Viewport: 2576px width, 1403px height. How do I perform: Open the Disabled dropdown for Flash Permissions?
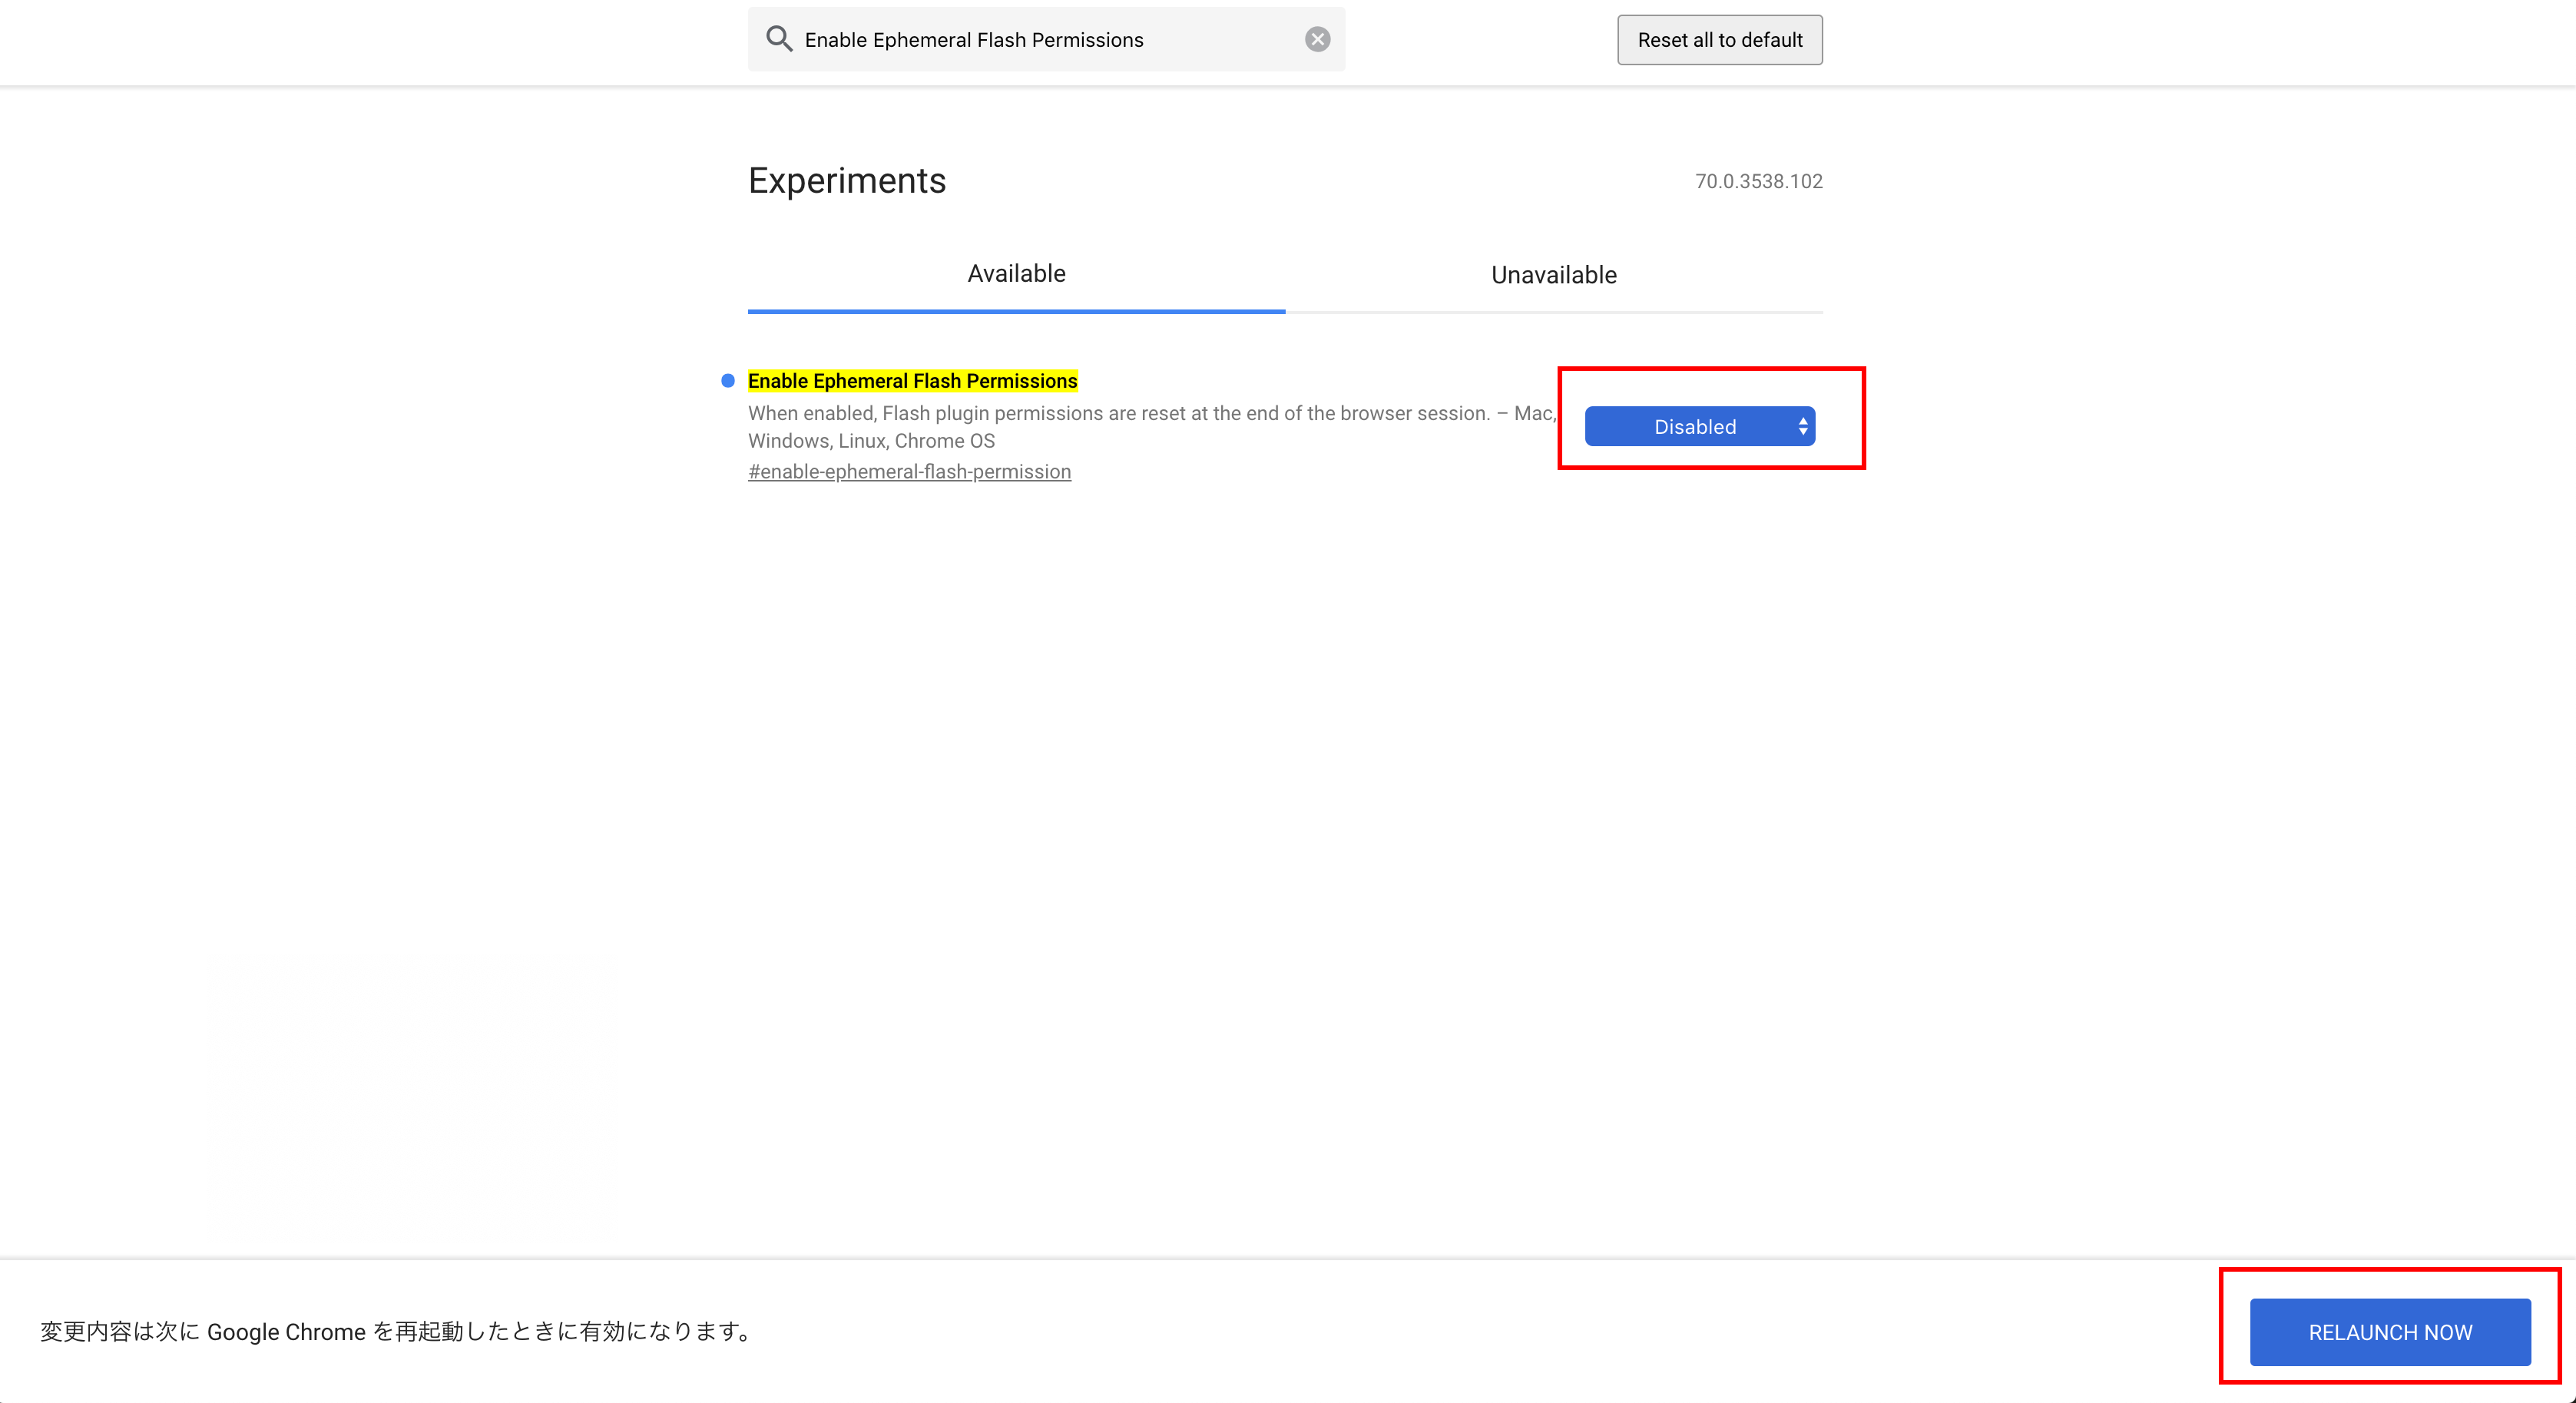click(x=1698, y=427)
